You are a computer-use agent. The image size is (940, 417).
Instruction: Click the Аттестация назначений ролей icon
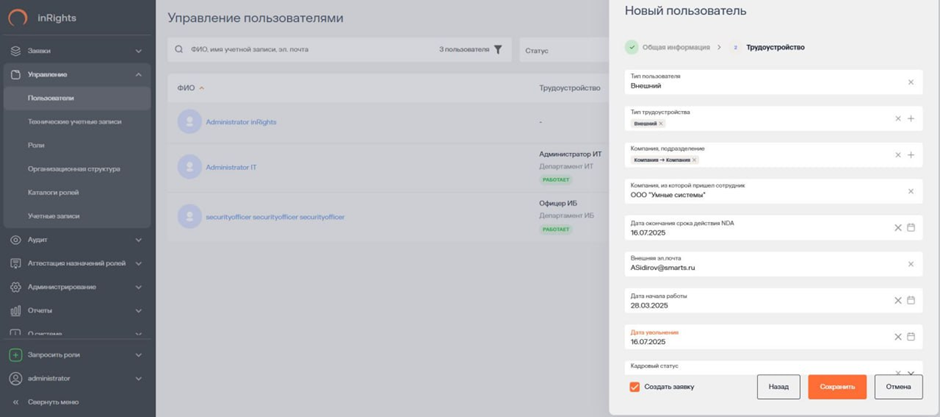pos(16,263)
